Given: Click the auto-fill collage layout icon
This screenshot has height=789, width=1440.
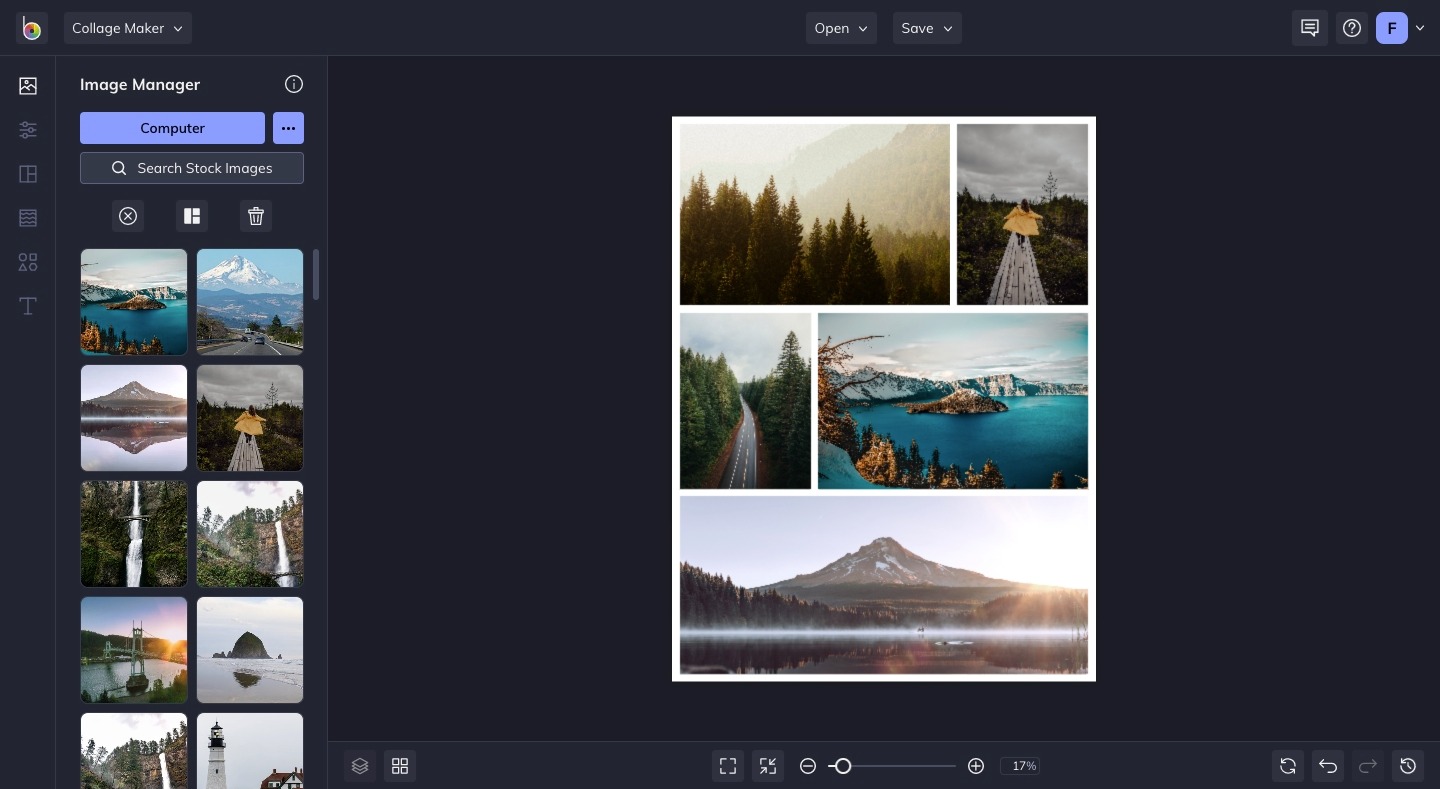Looking at the screenshot, I should tap(192, 216).
